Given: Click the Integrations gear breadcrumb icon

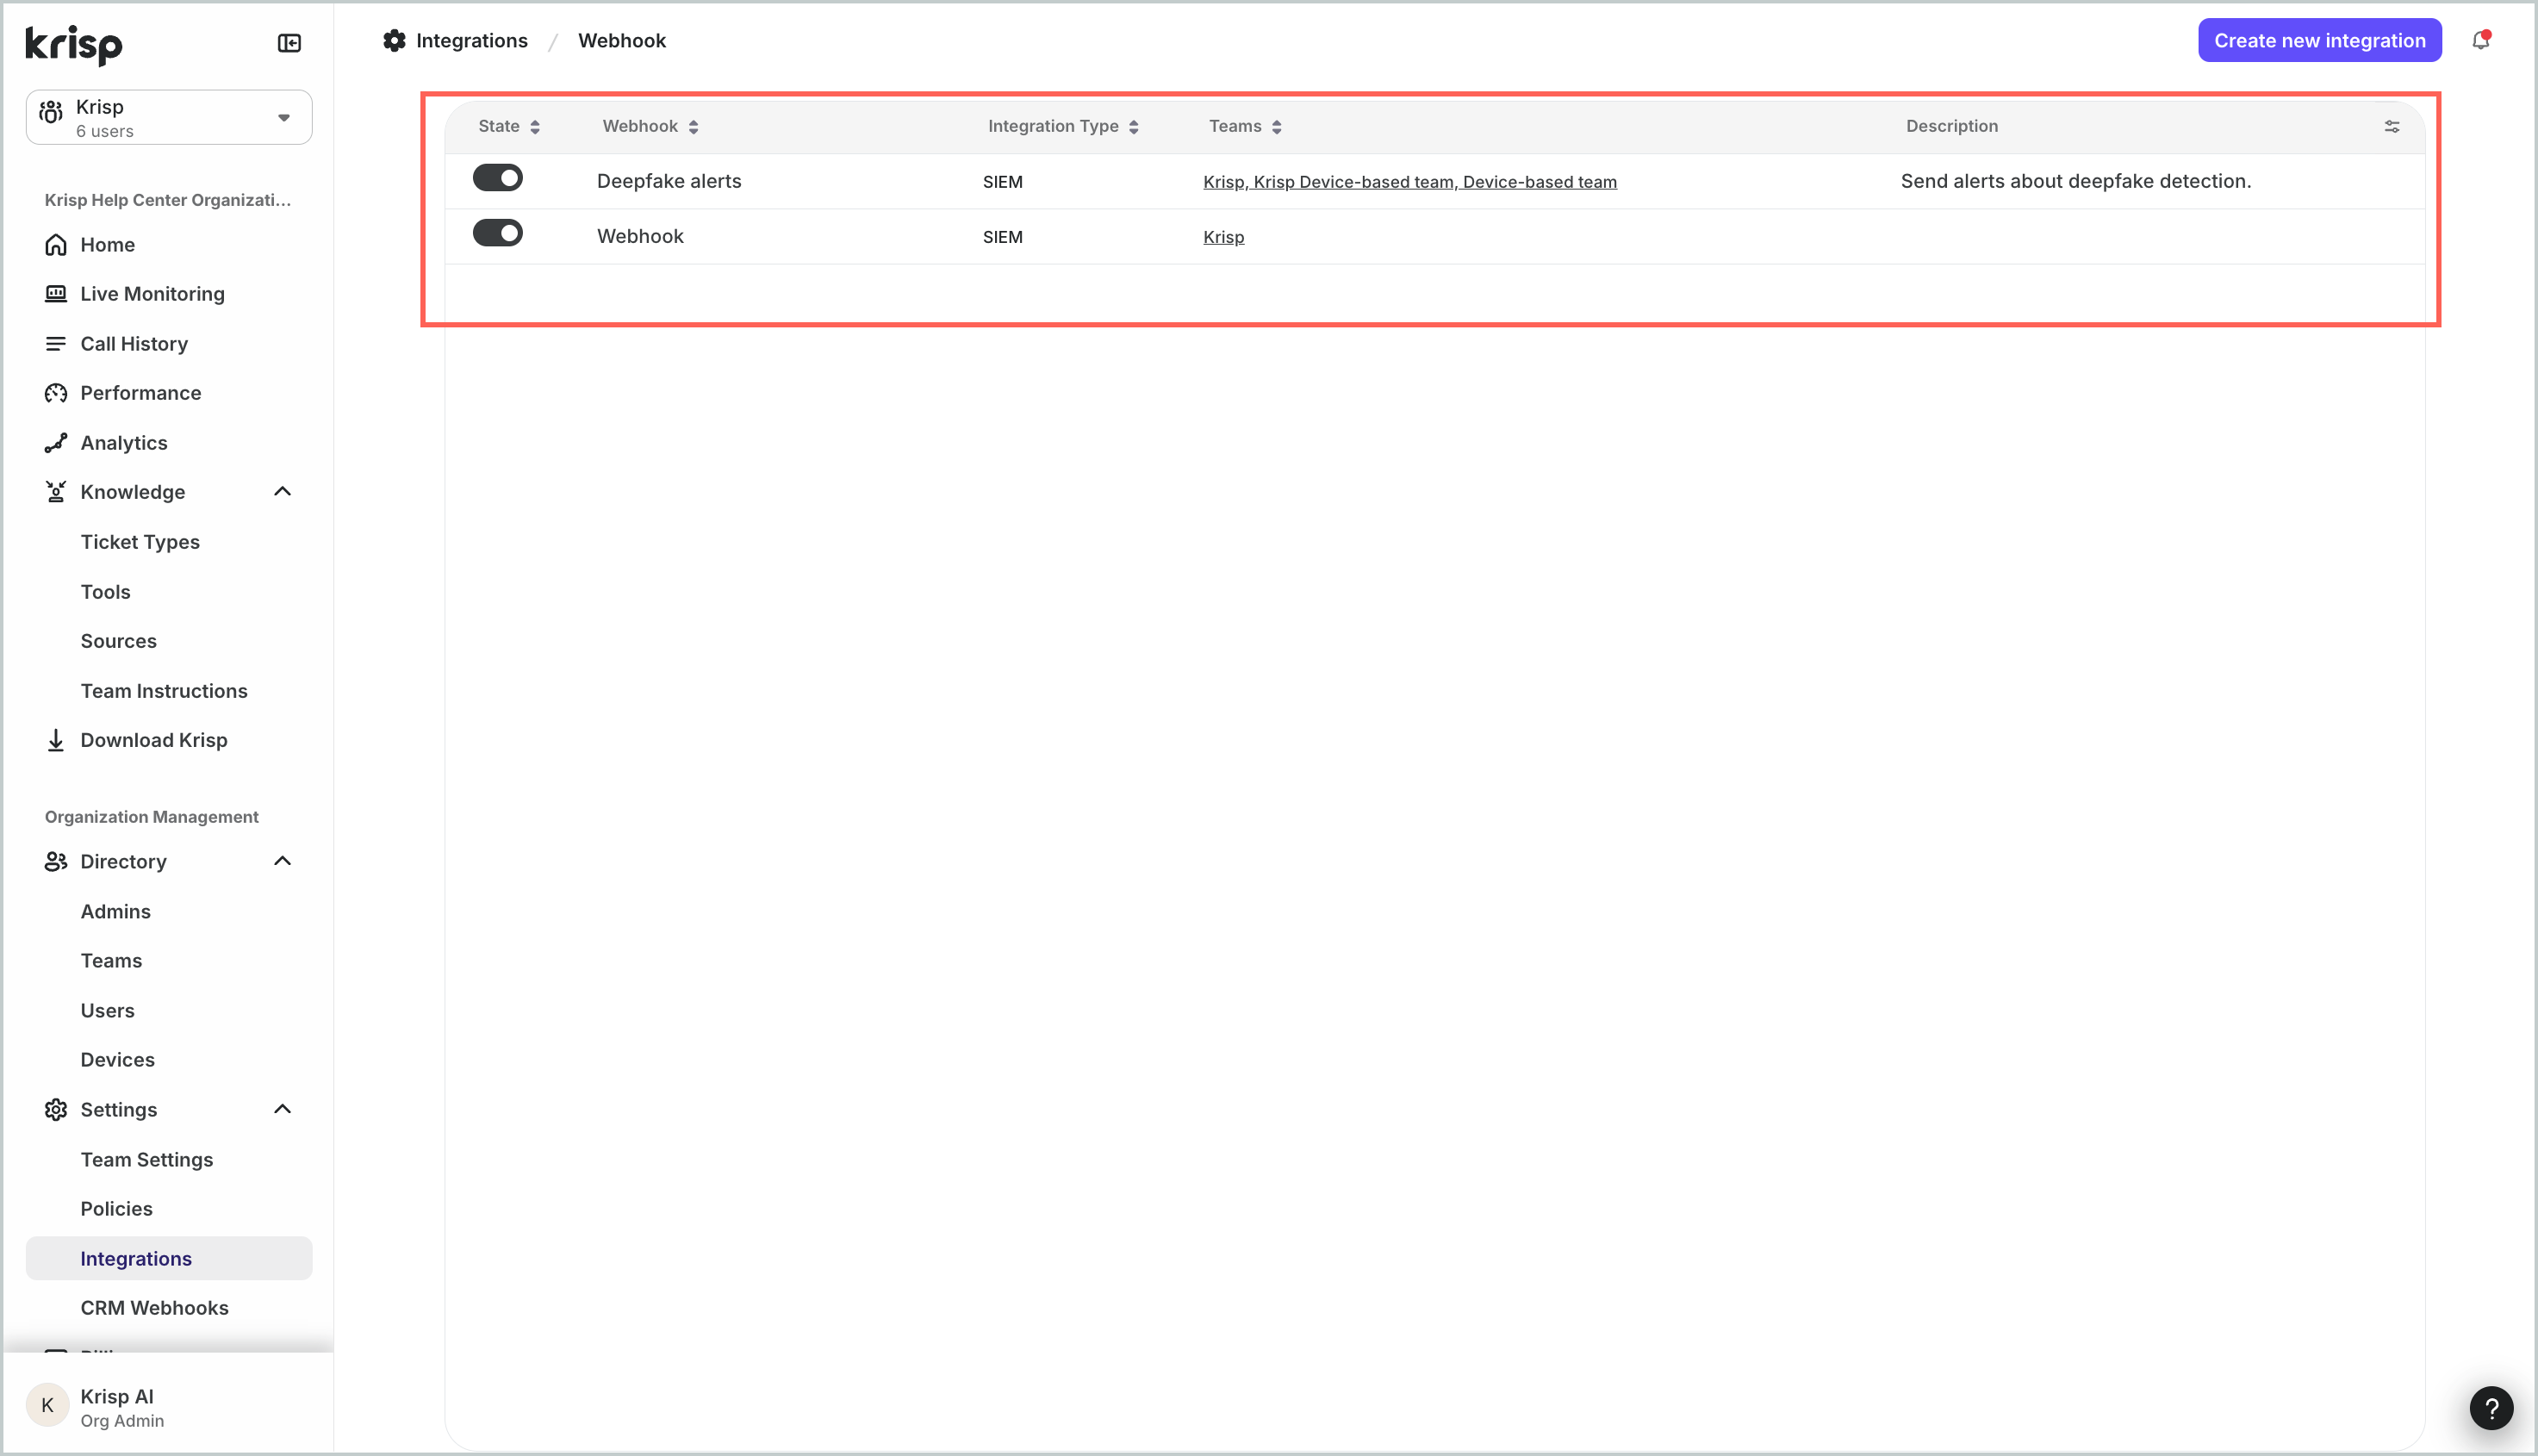Looking at the screenshot, I should (x=395, y=41).
